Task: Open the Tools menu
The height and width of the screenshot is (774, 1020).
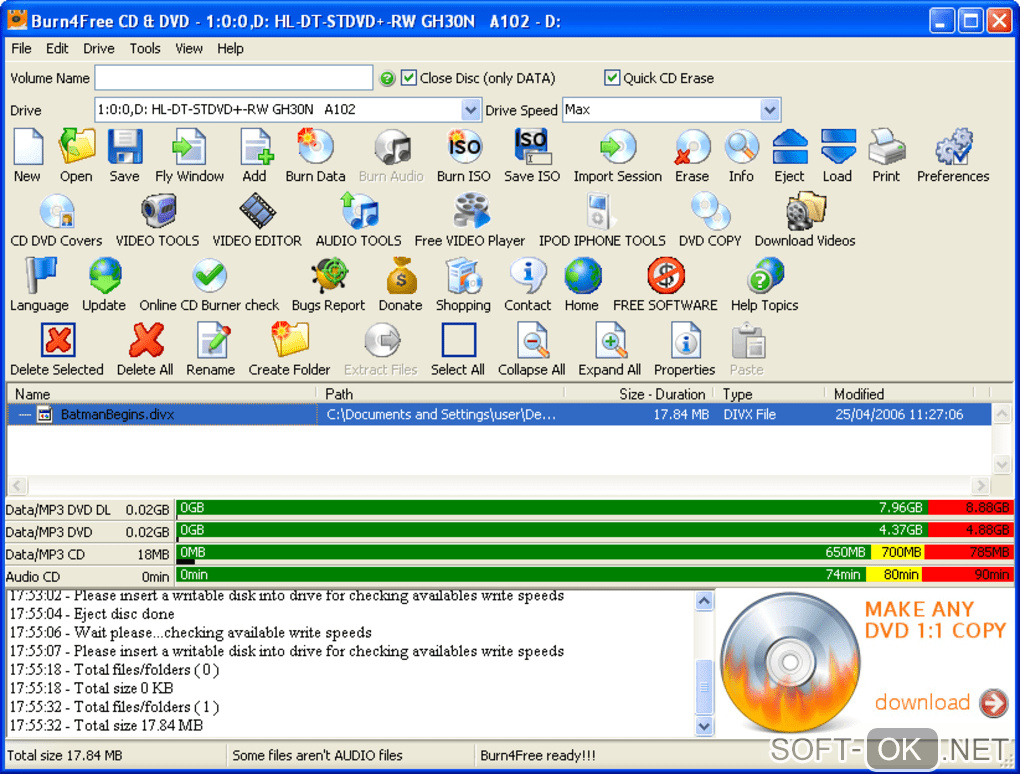Action: coord(145,48)
